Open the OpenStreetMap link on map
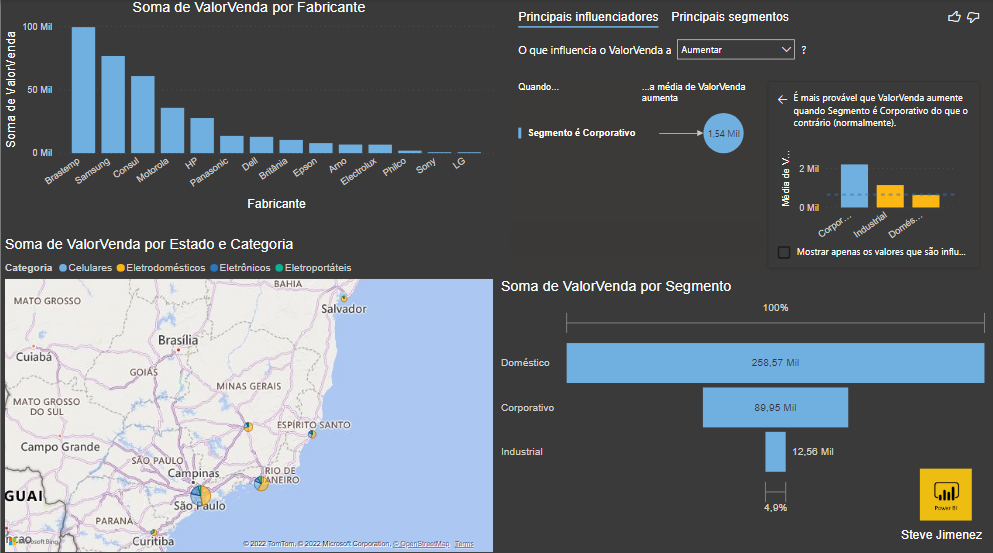993x553 pixels. tap(421, 544)
